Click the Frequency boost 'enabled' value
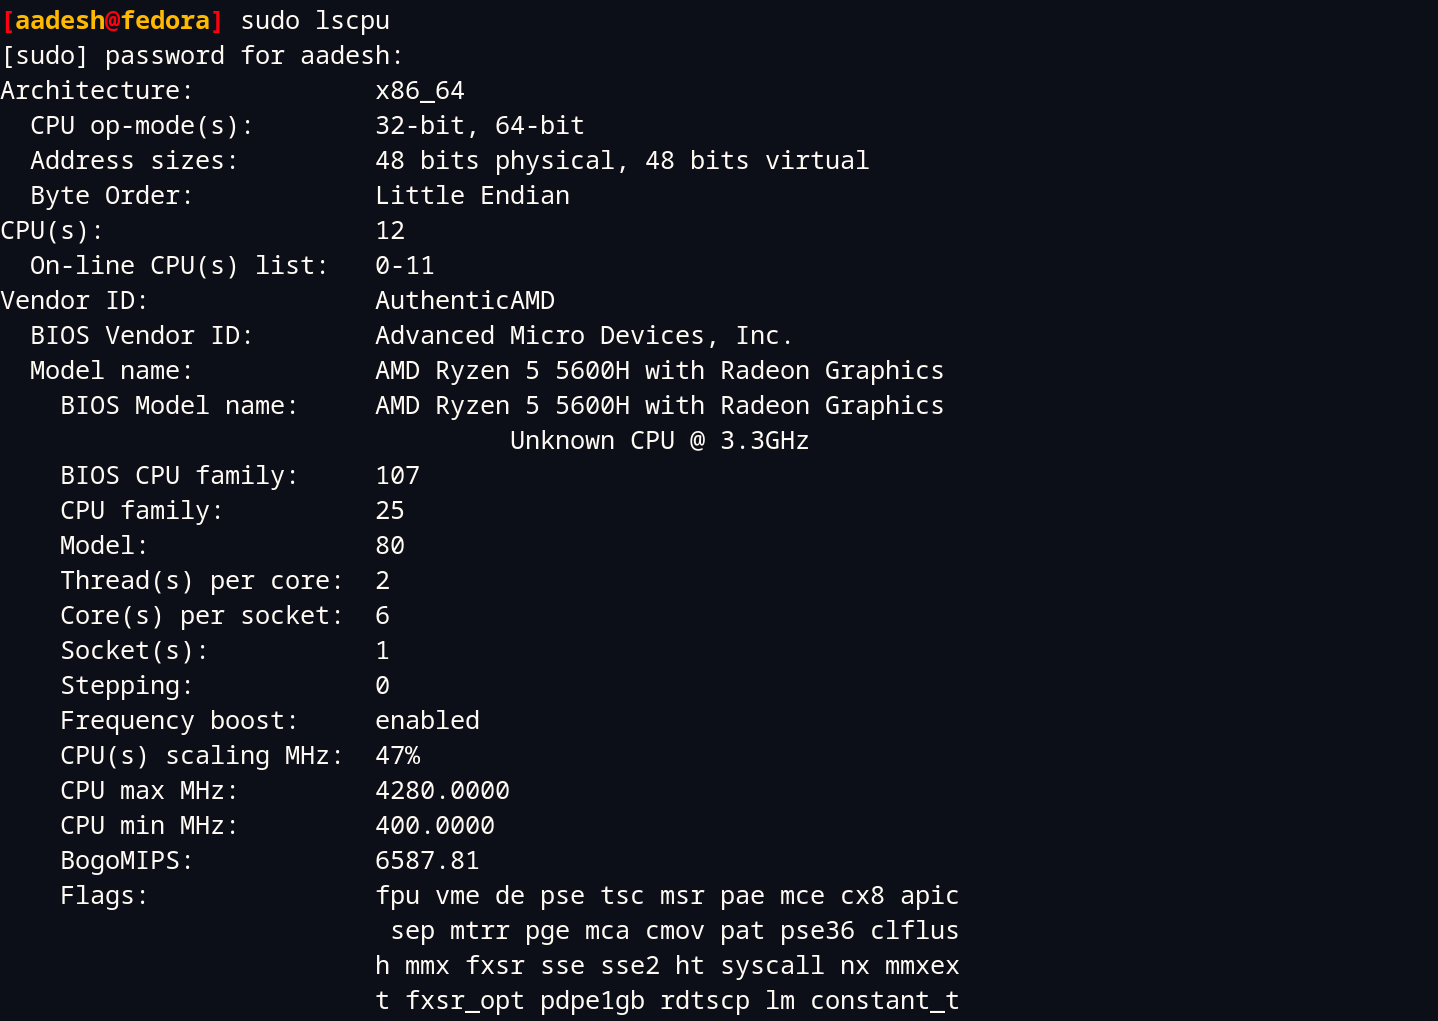The height and width of the screenshot is (1021, 1438). tap(427, 721)
